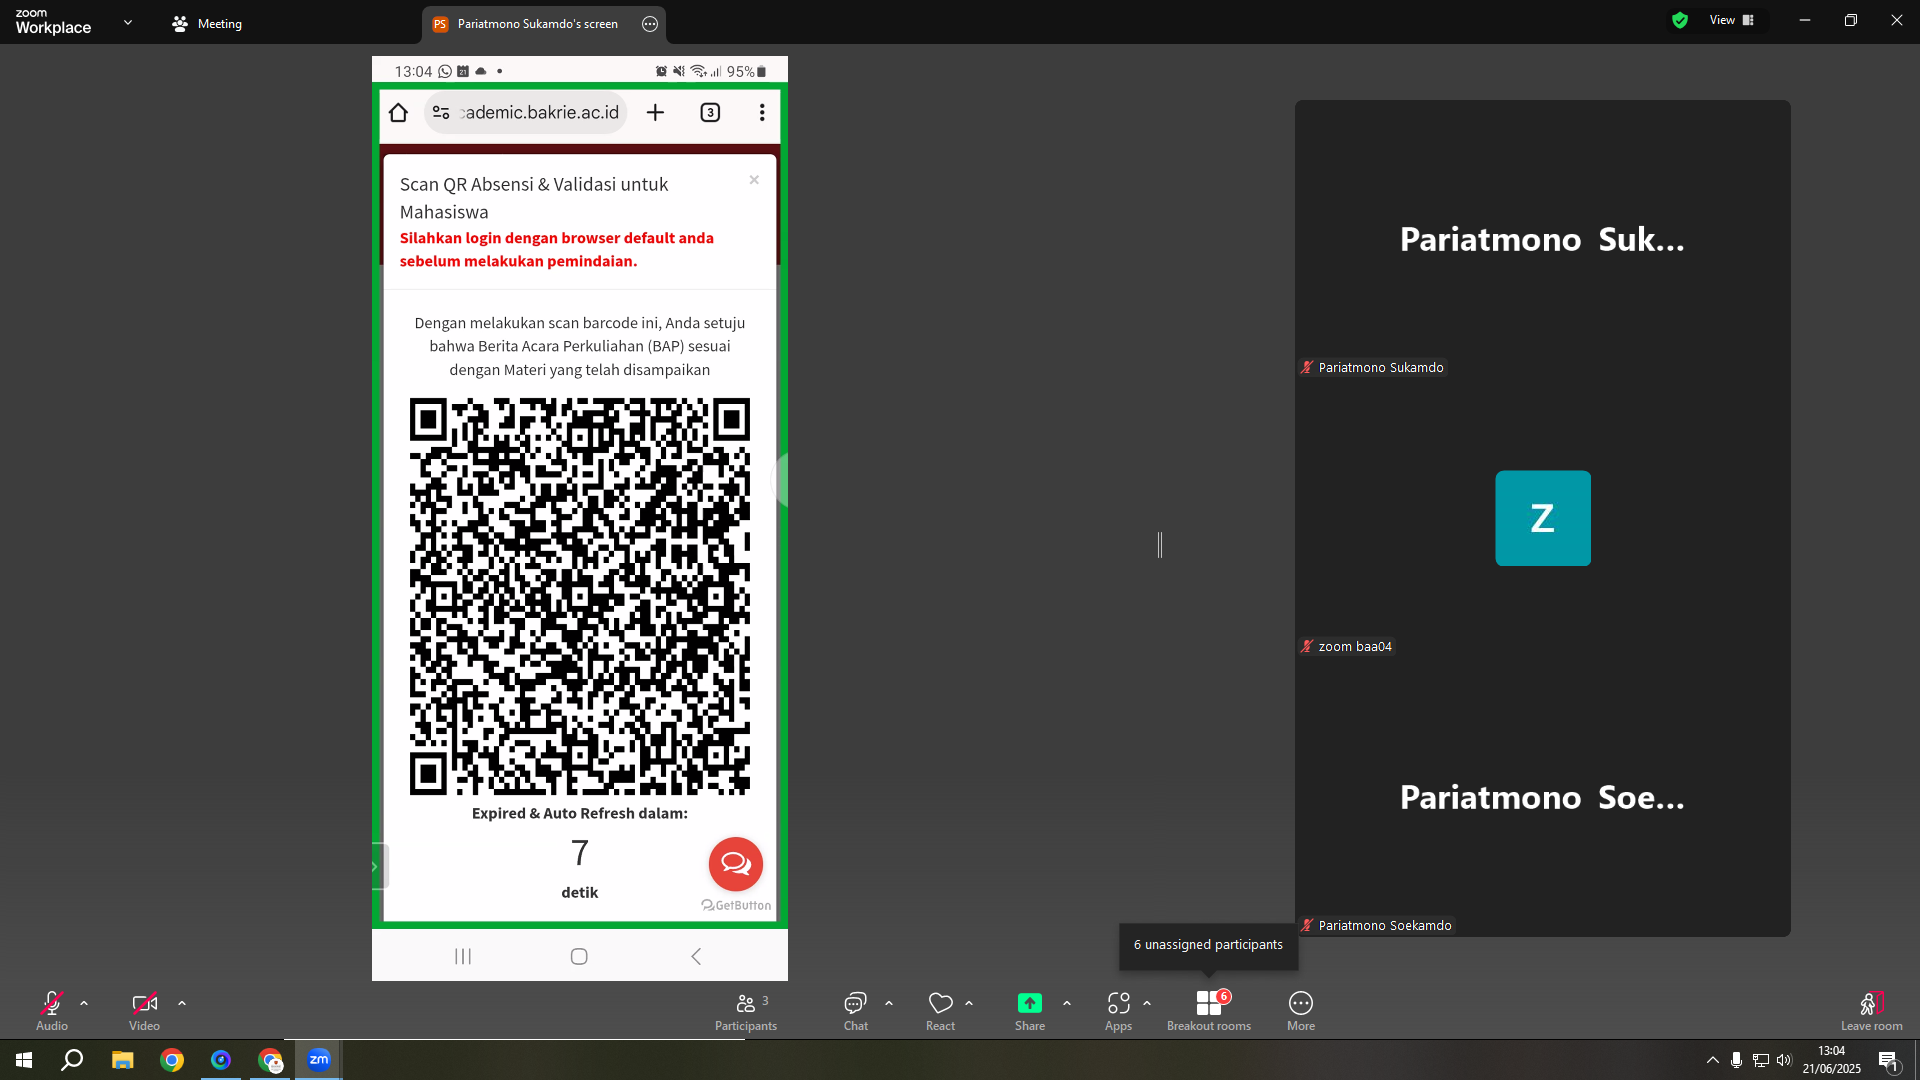Click the browser home icon in shared screen
Screen dimensions: 1920x1080
[398, 112]
